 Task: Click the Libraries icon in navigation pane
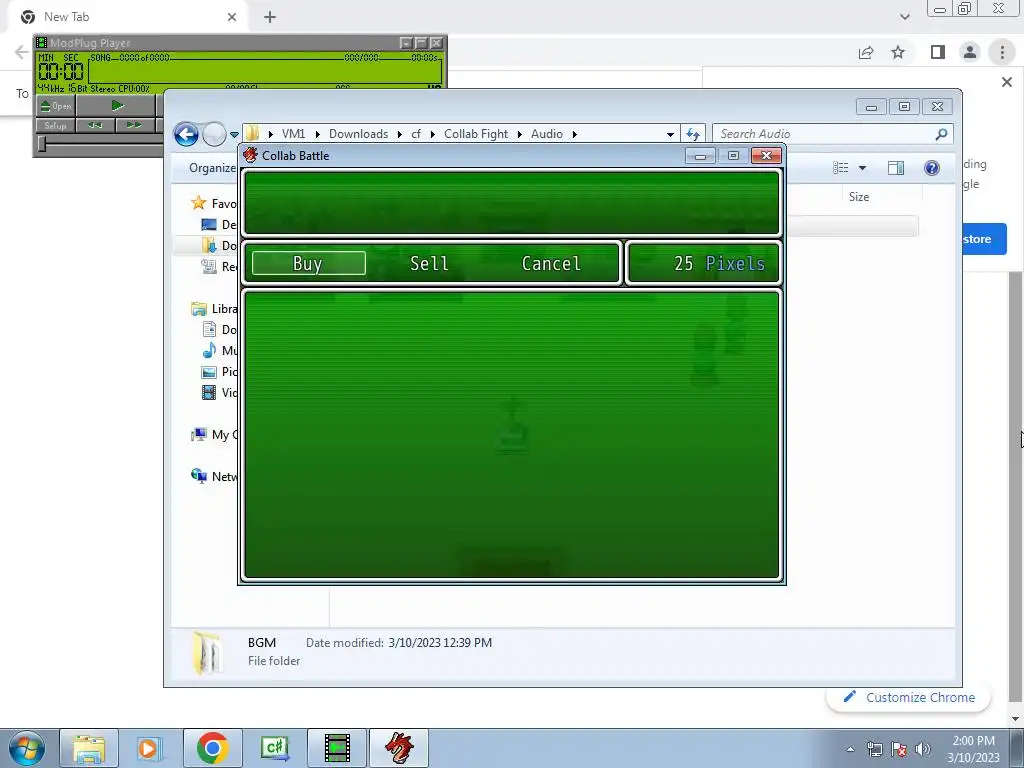(x=199, y=308)
